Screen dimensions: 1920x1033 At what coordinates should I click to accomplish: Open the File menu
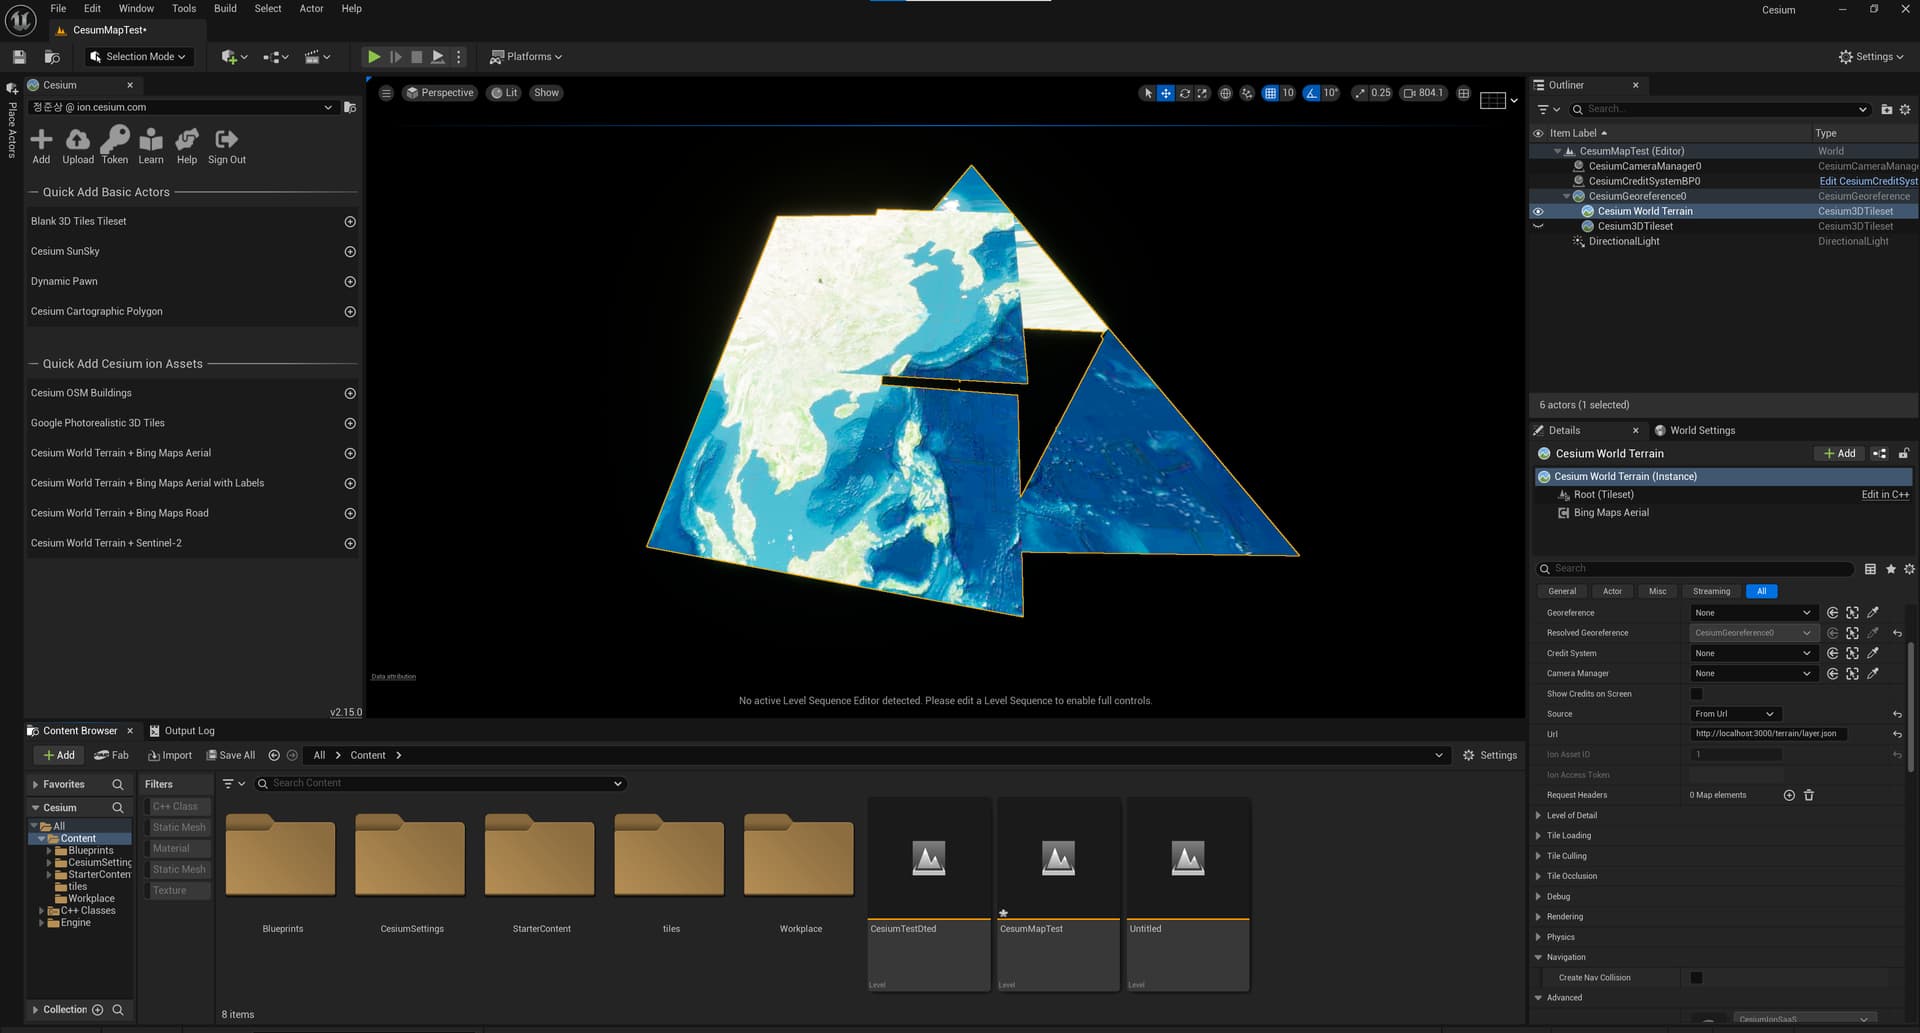click(58, 8)
